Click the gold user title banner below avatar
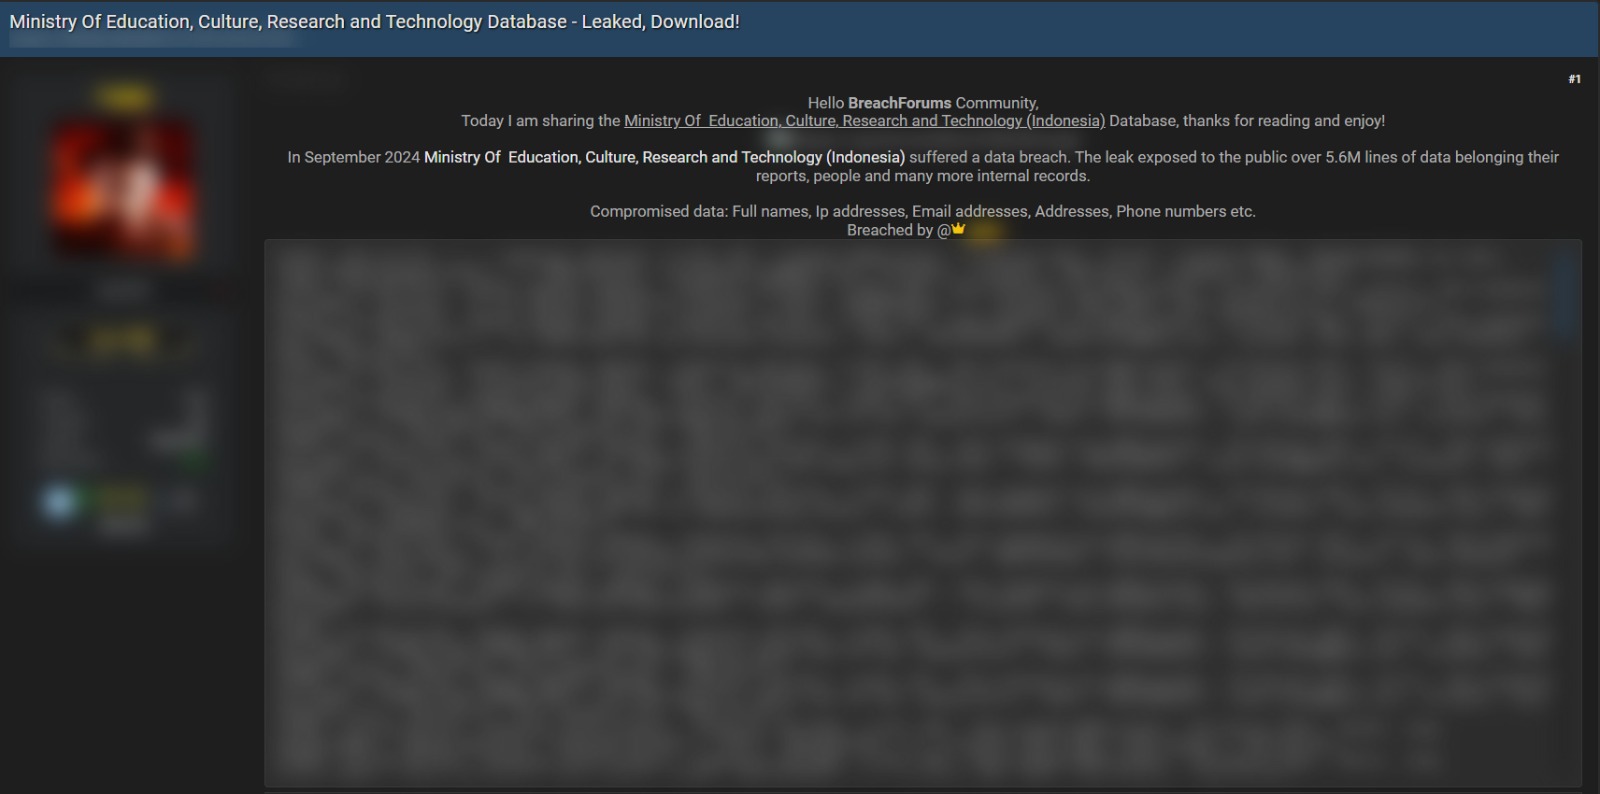Screen dimensions: 1600x794 pyautogui.click(x=122, y=341)
